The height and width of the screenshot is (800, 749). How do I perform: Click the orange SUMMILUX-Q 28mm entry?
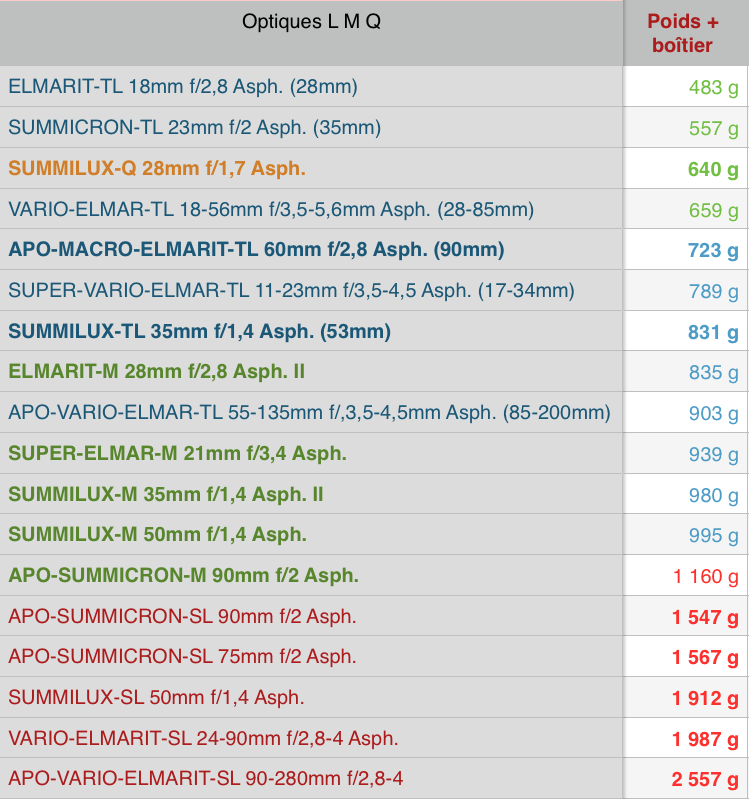tap(157, 168)
